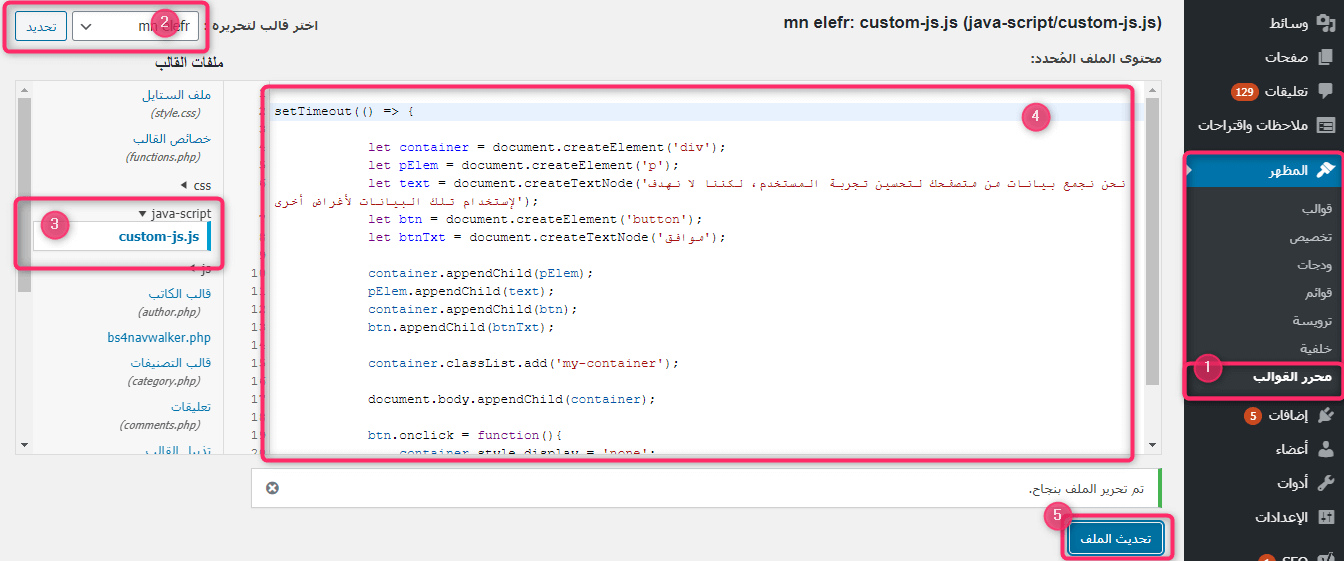
Task: Open the قوالب submenu item
Action: 1315,210
